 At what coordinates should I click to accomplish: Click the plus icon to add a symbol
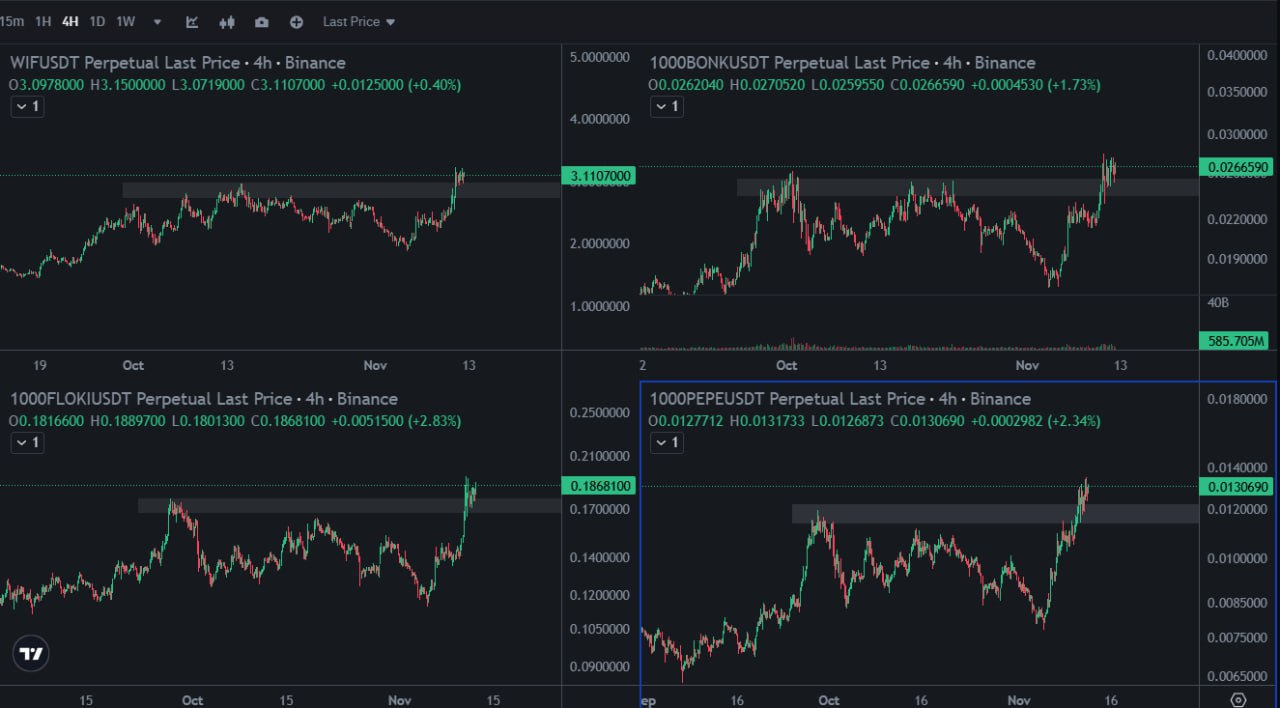(296, 21)
